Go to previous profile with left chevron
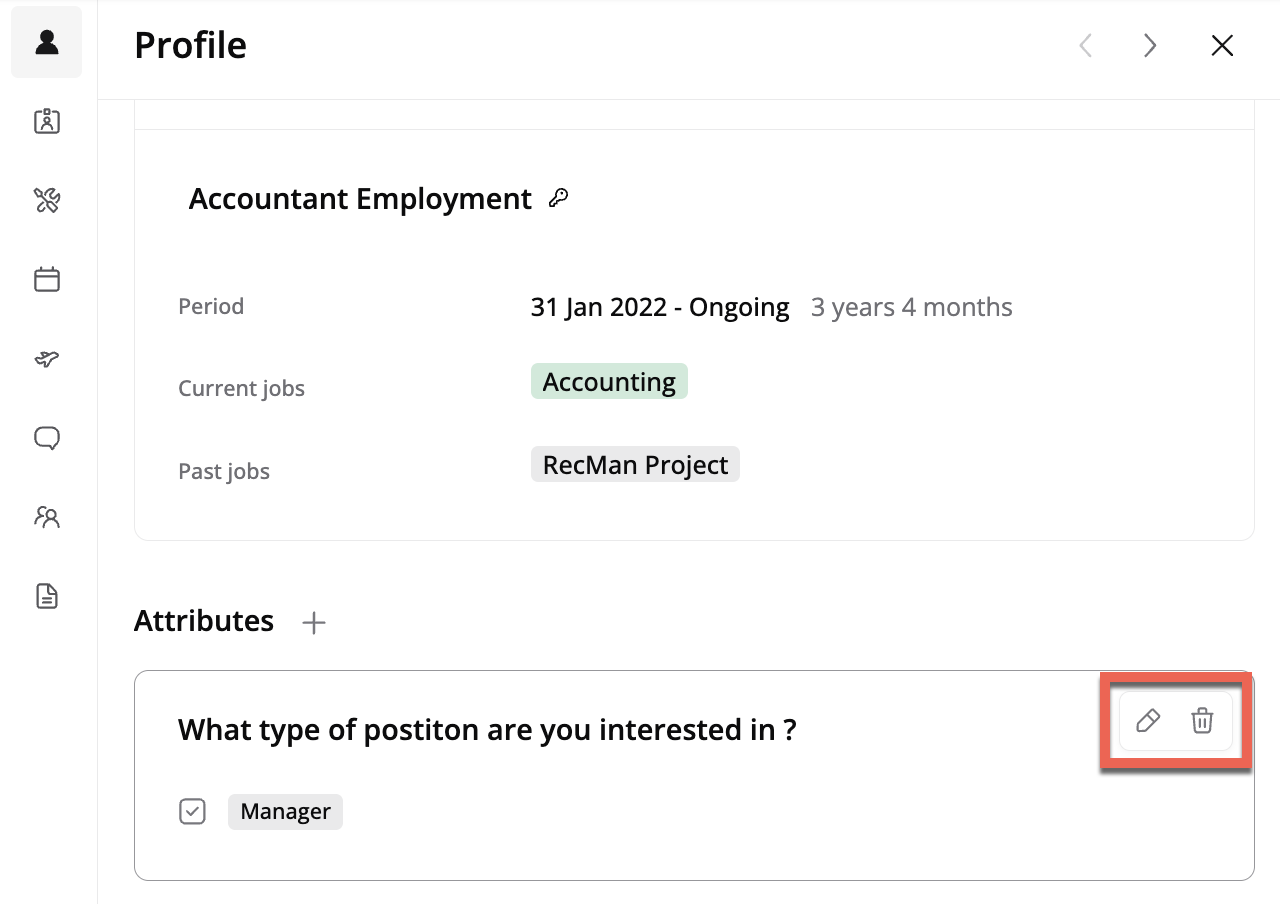The image size is (1280, 904). (1085, 45)
